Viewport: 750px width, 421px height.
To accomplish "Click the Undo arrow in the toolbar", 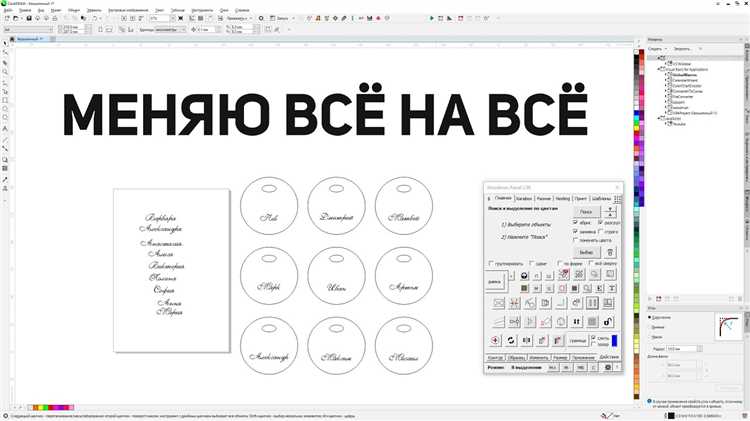I will pyautogui.click(x=95, y=18).
